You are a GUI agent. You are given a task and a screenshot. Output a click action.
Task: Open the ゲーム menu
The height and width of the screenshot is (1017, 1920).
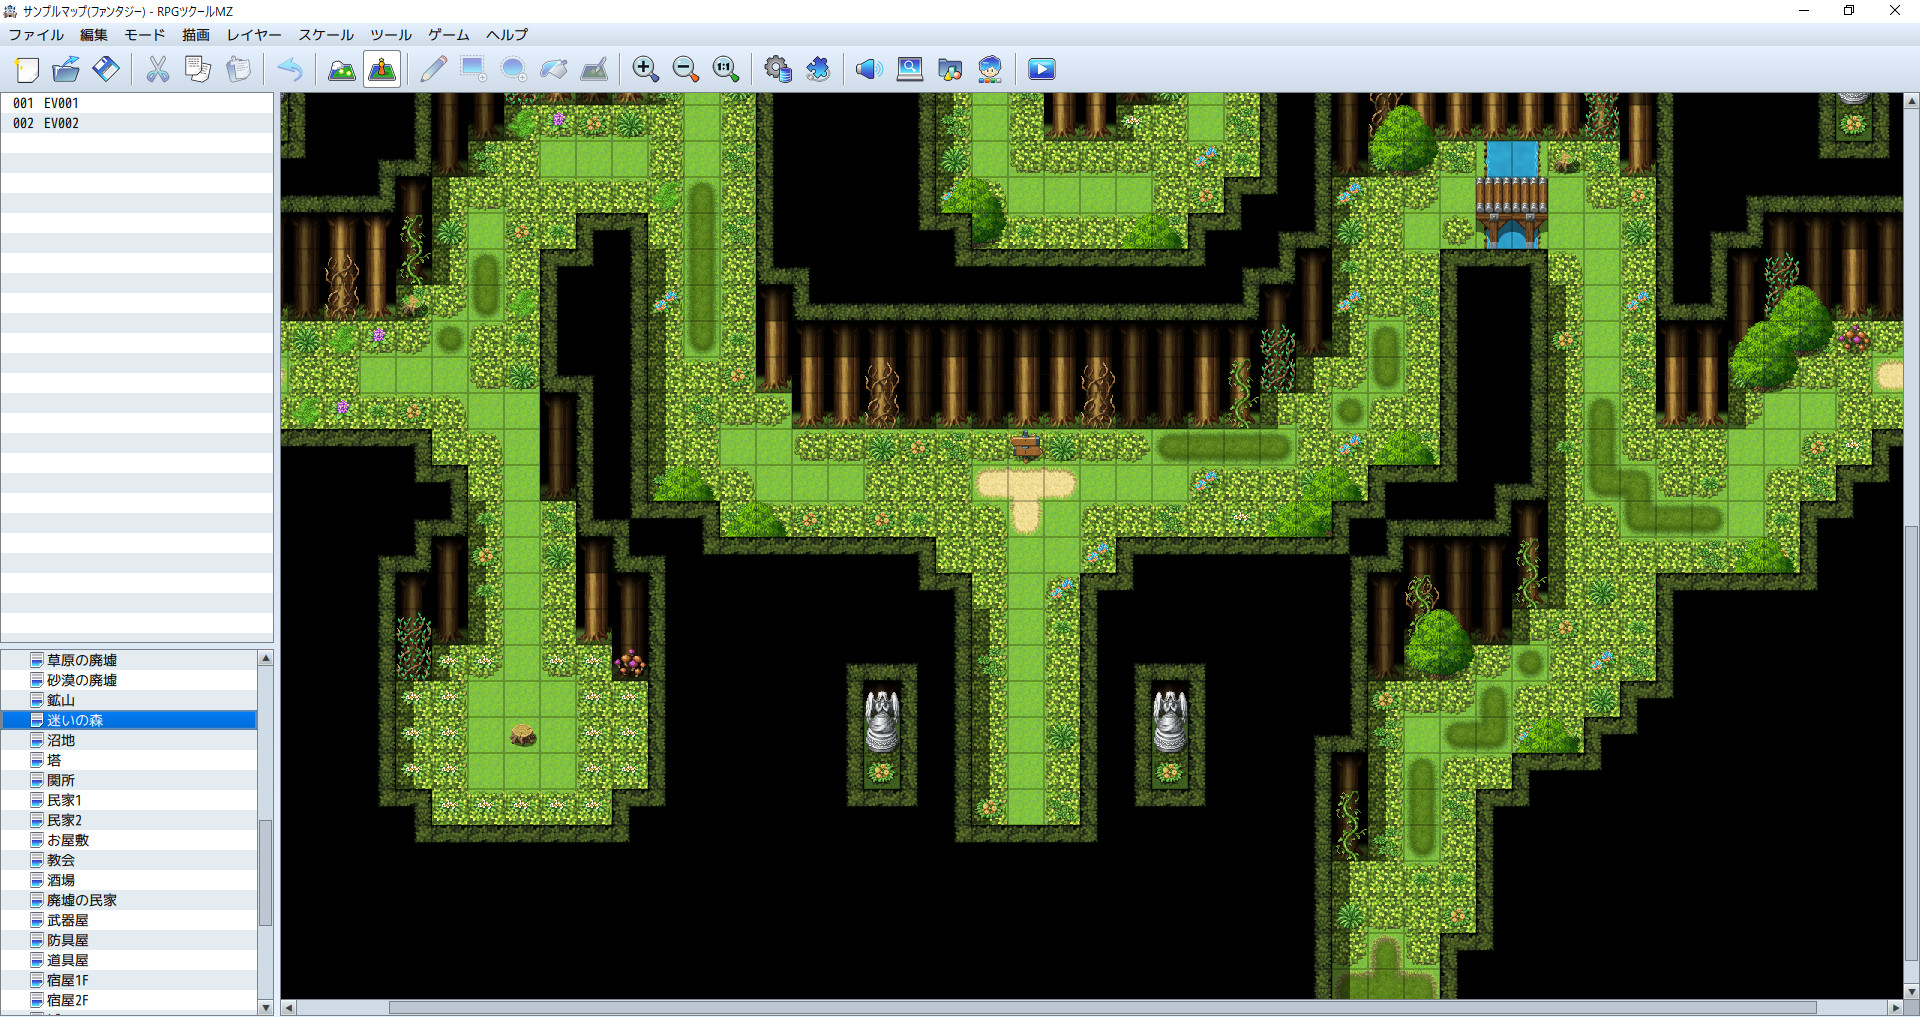447,35
